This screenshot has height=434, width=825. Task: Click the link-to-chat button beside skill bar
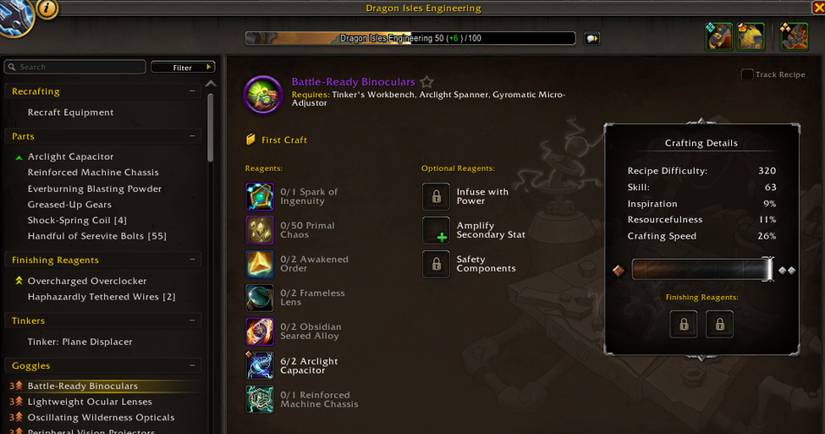point(592,38)
